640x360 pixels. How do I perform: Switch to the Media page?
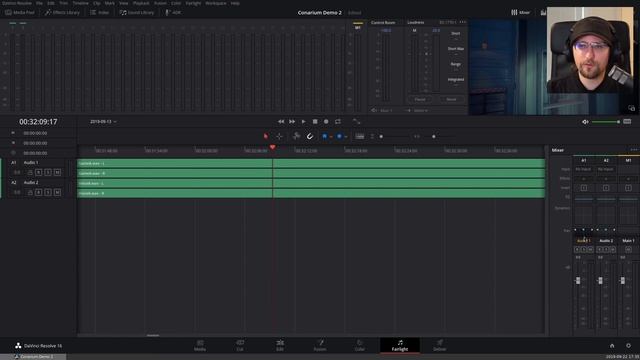point(200,345)
